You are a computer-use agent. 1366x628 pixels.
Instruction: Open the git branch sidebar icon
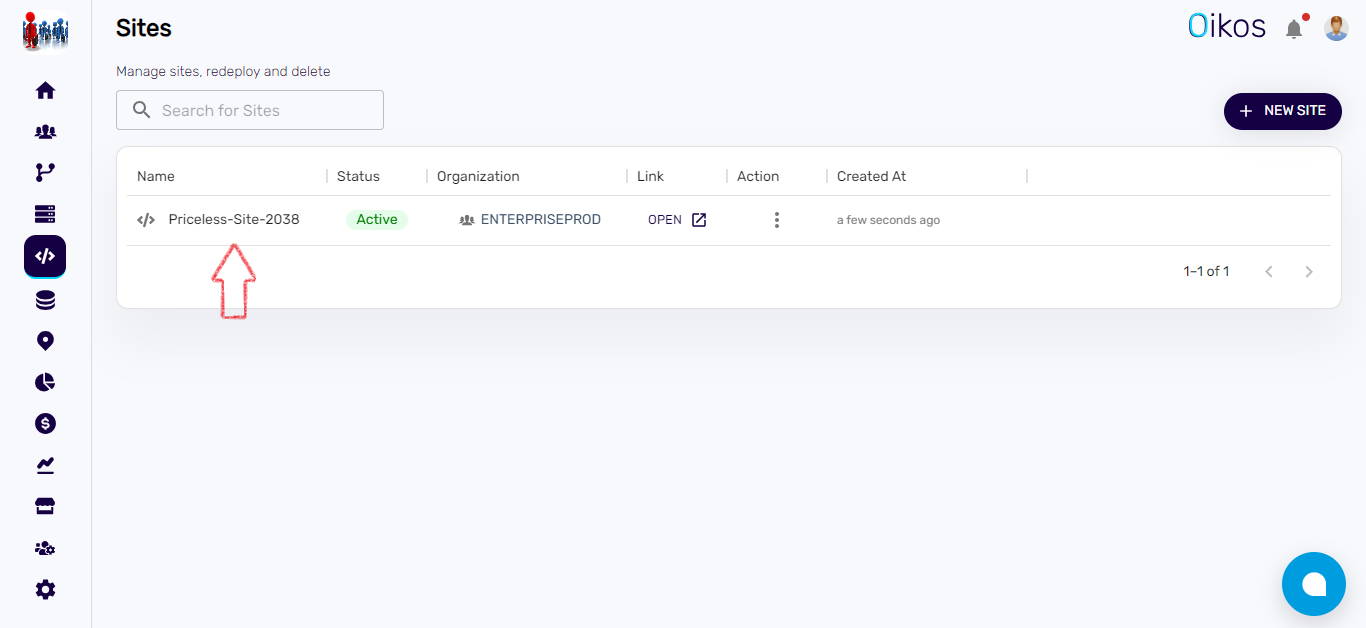[45, 173]
